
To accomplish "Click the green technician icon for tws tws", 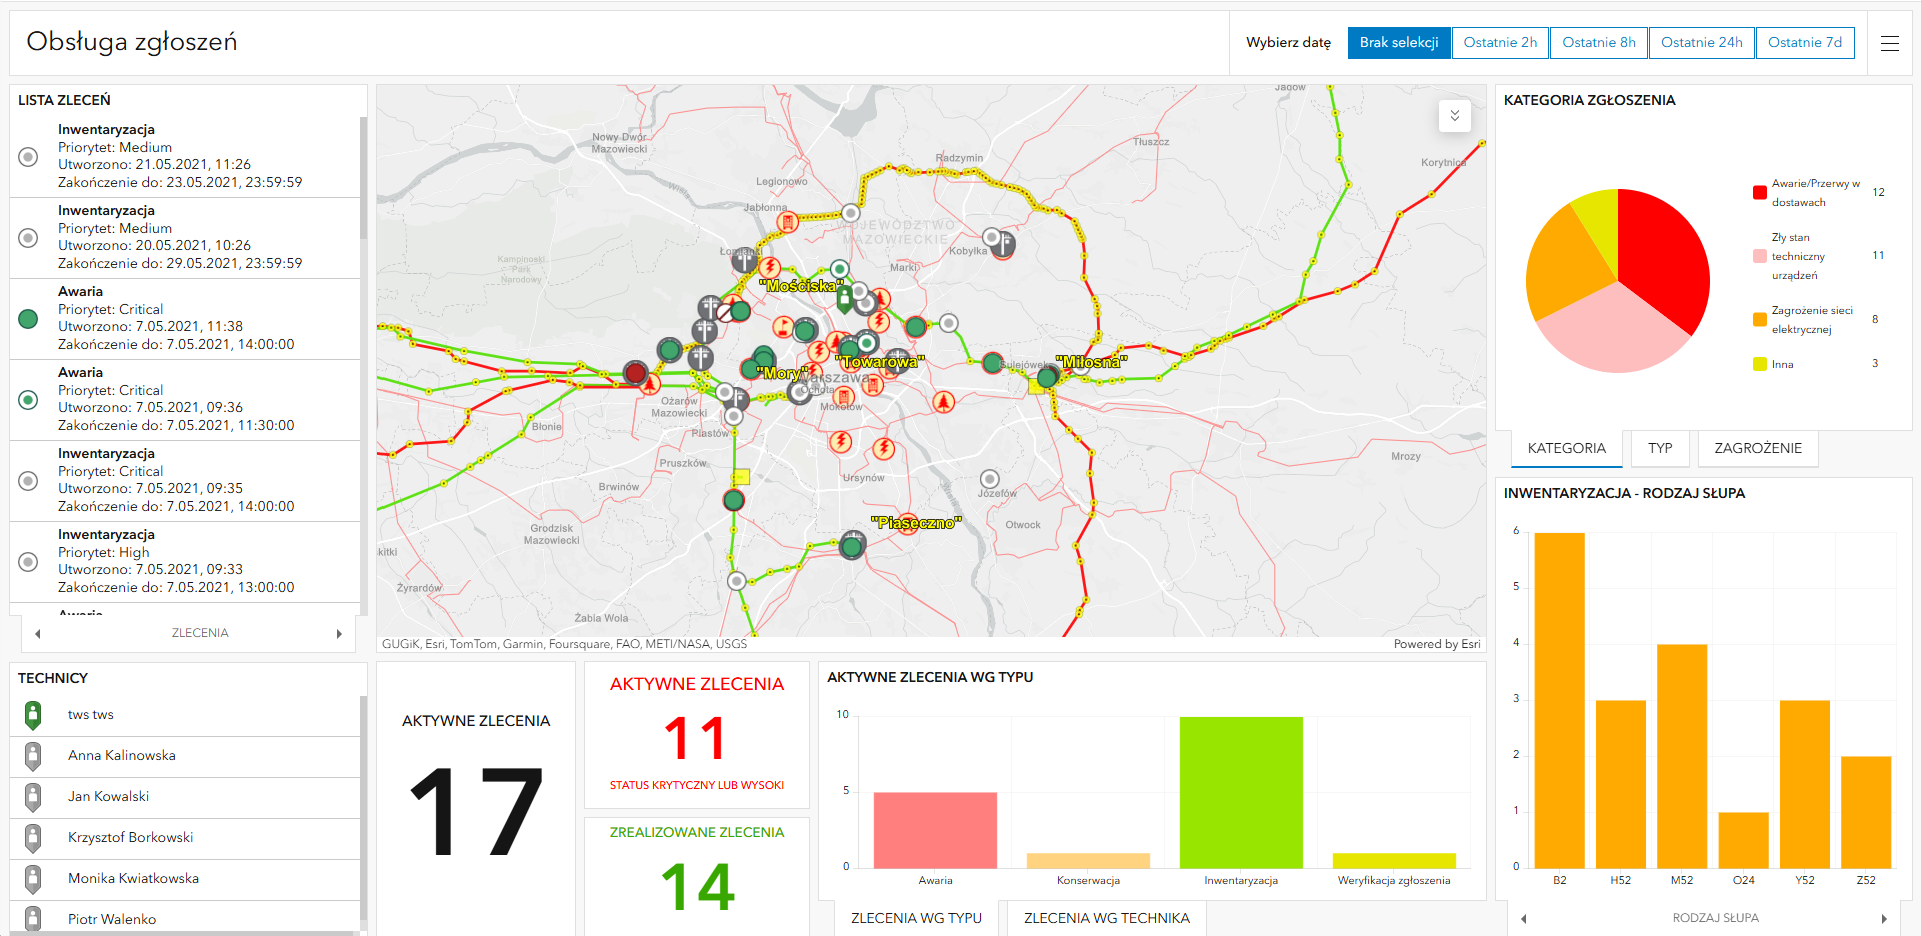I will point(33,715).
